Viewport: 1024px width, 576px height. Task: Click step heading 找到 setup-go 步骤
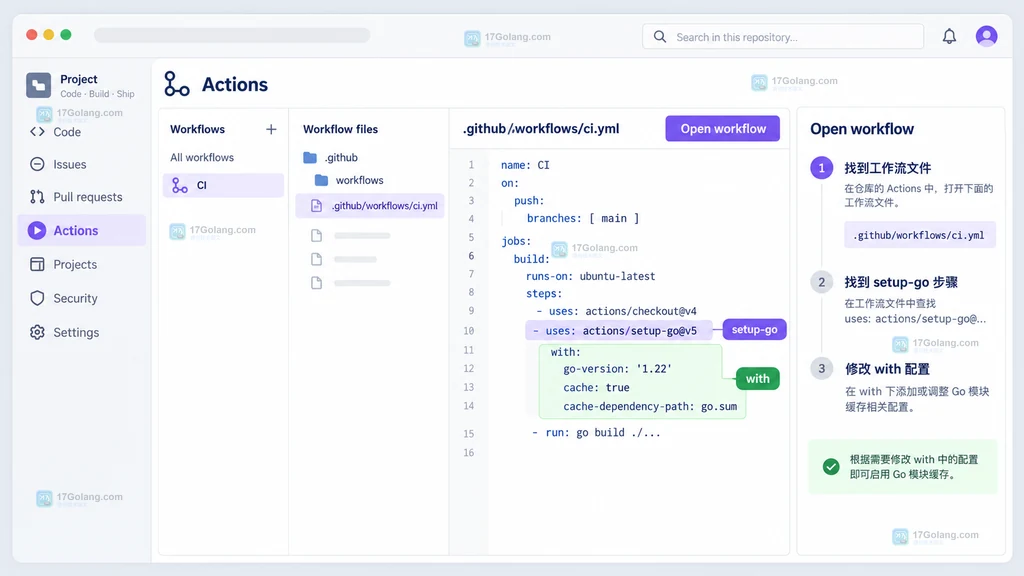[x=901, y=283]
